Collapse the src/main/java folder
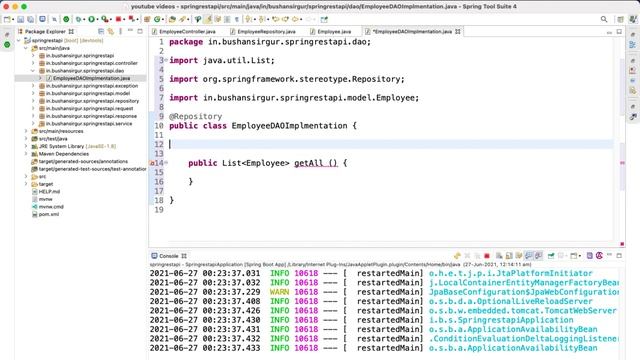This screenshot has height=360, width=640. coord(26,48)
